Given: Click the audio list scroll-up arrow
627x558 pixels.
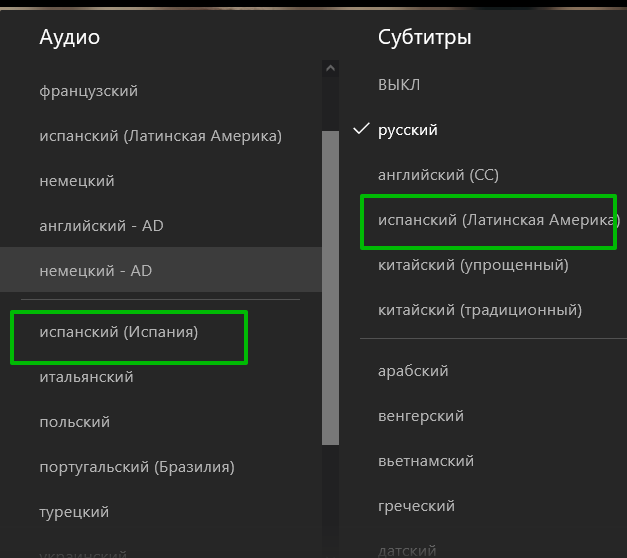Looking at the screenshot, I should pyautogui.click(x=331, y=68).
